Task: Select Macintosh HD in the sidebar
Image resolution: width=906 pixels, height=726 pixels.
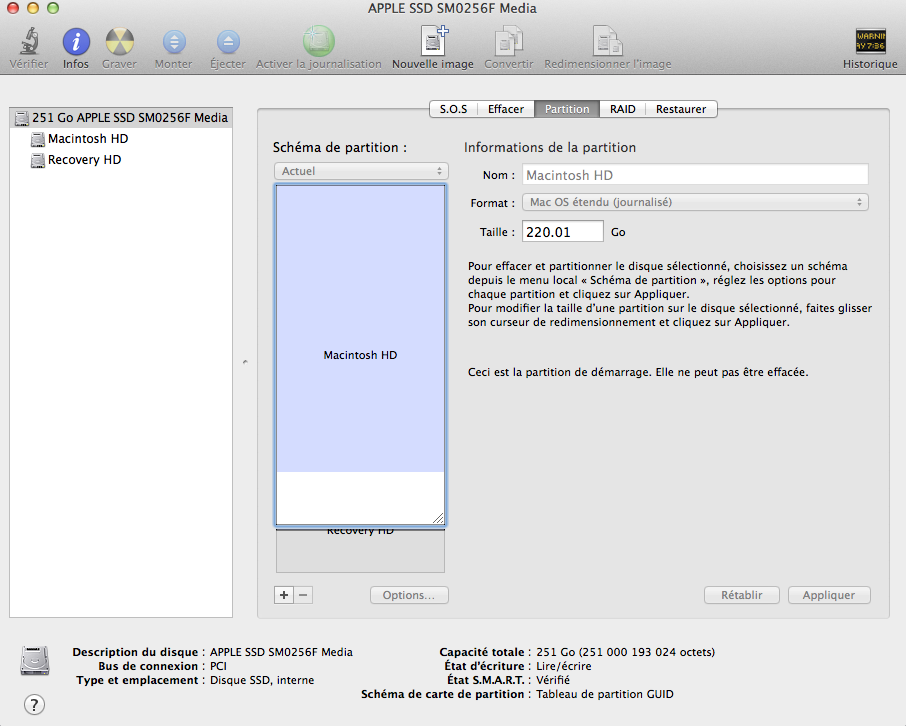Action: tap(88, 139)
